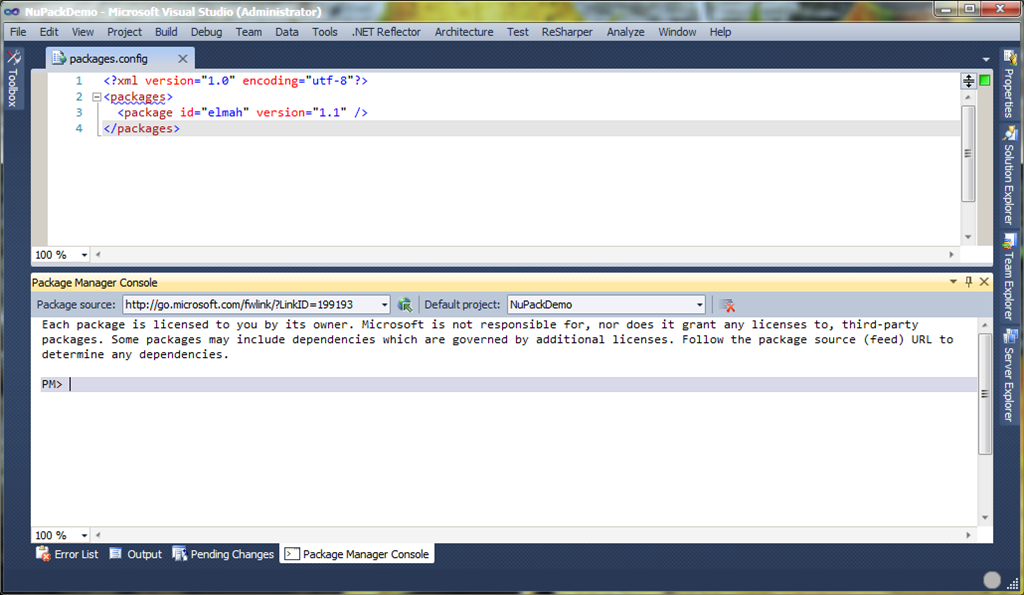Collapse the packages XML node
The image size is (1024, 595).
(97, 97)
